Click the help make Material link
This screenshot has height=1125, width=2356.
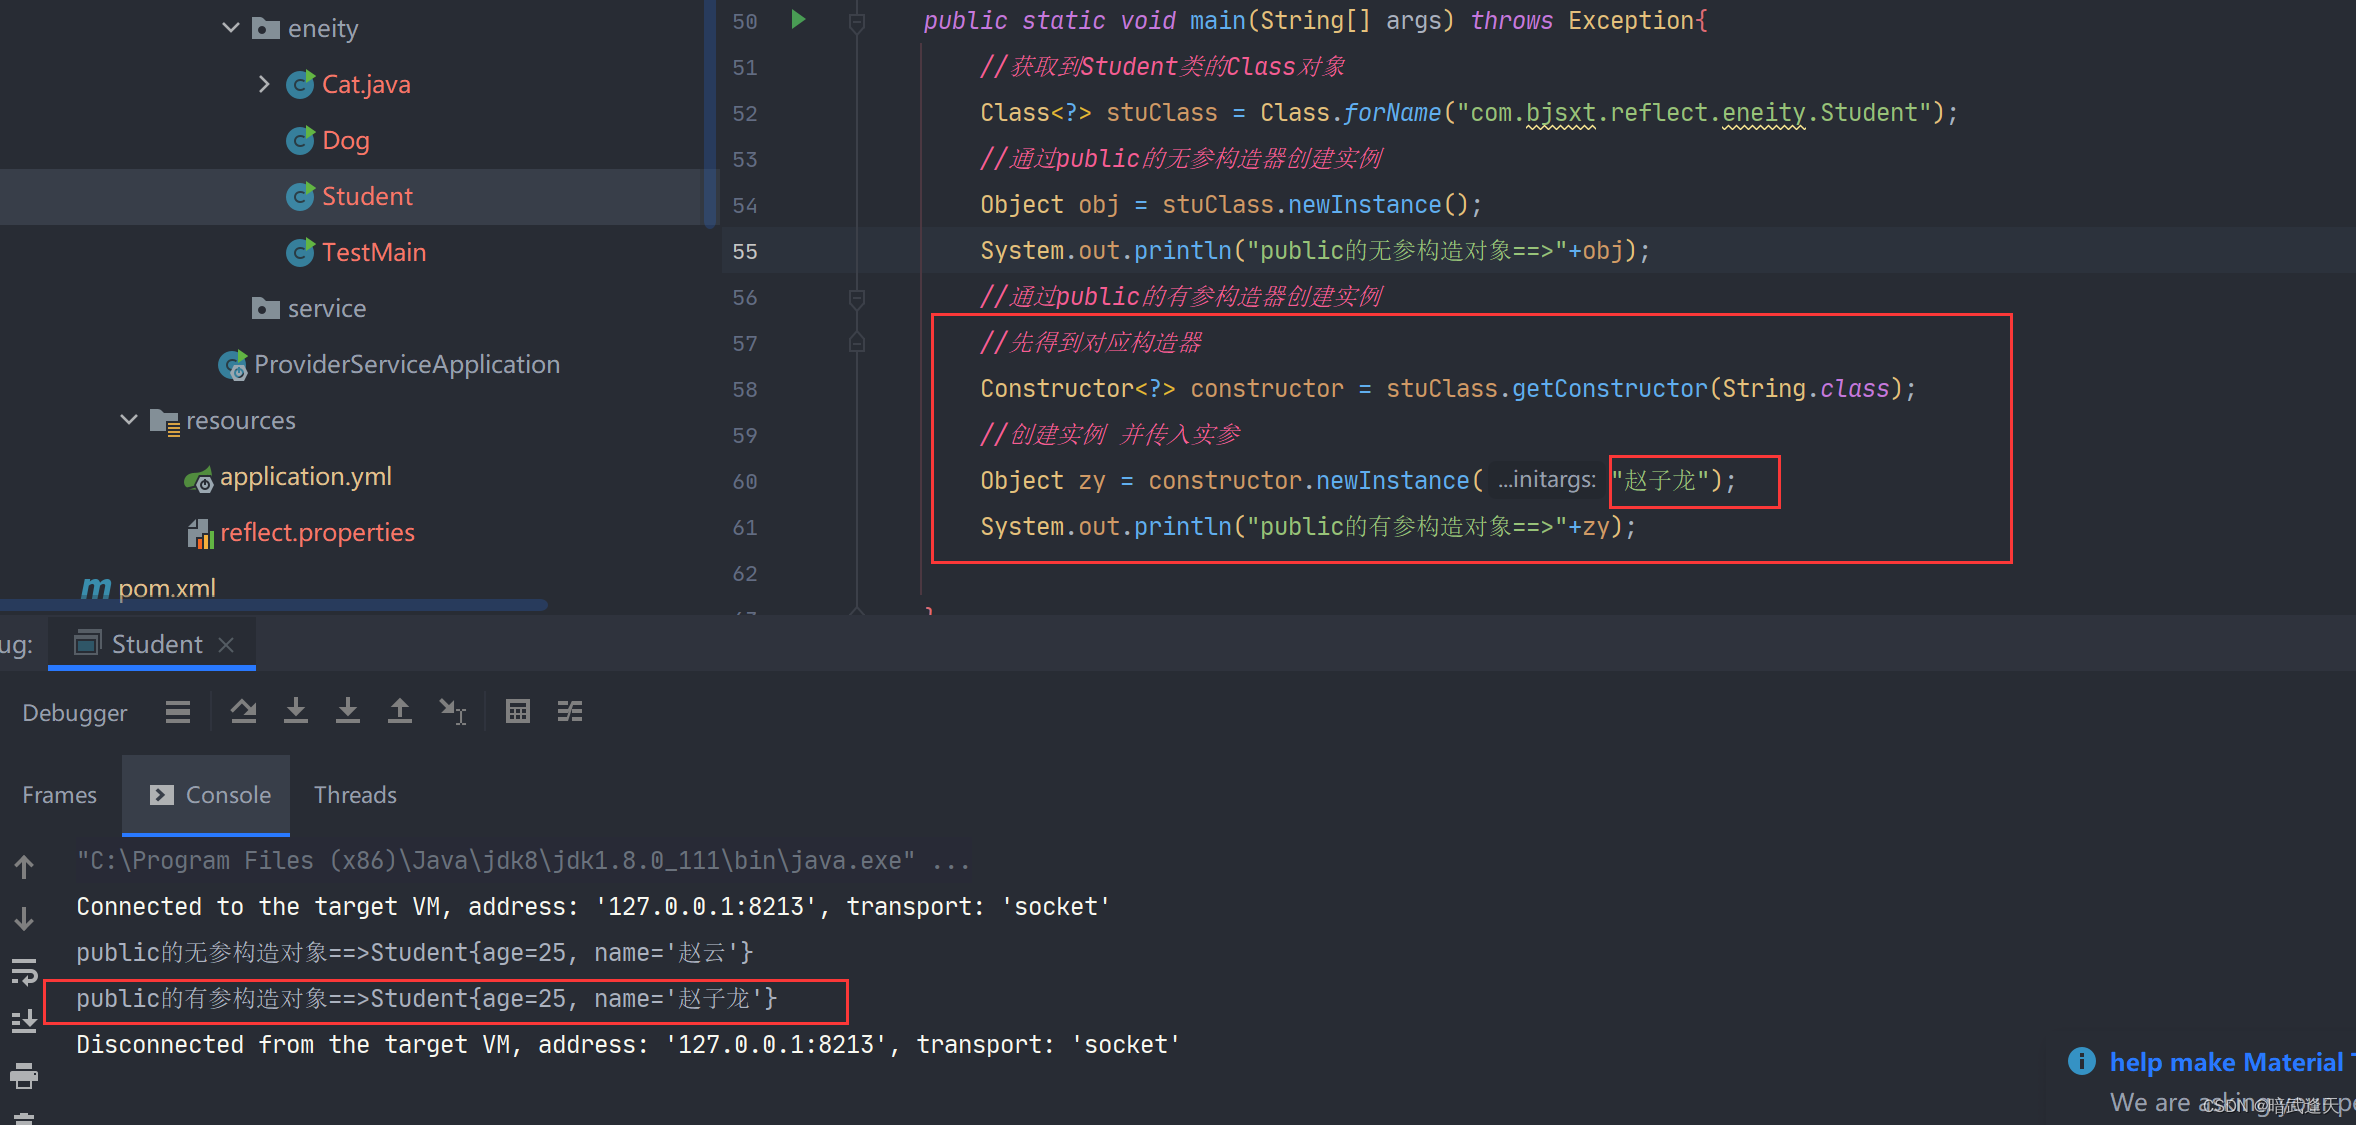click(2225, 1062)
